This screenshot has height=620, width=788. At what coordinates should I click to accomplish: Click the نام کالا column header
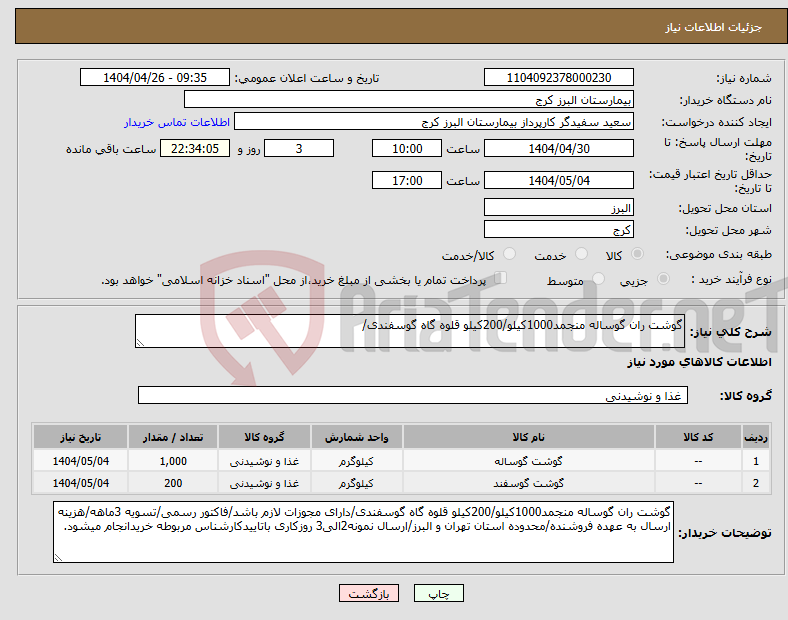tap(529, 437)
